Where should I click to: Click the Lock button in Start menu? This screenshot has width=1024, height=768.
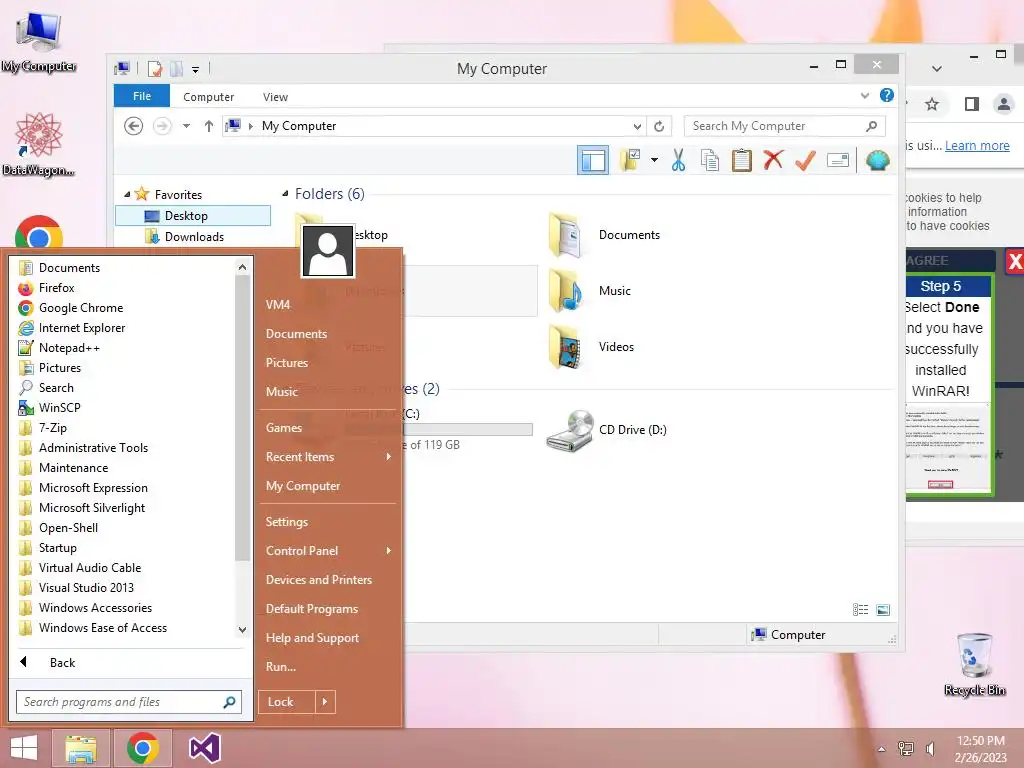click(287, 702)
